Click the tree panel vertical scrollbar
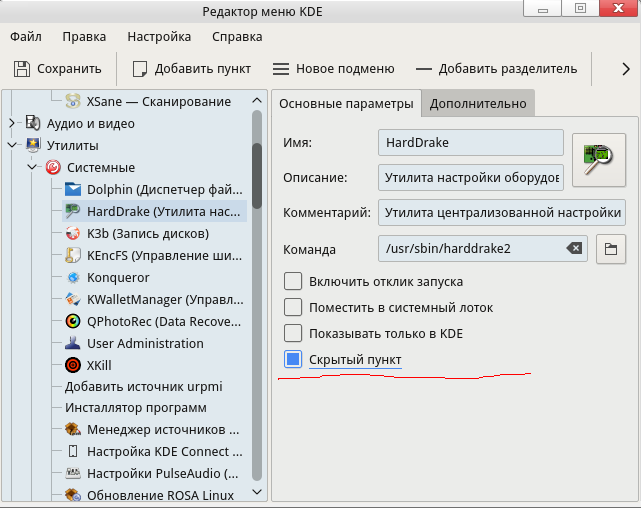This screenshot has height=508, width=641. [x=257, y=300]
